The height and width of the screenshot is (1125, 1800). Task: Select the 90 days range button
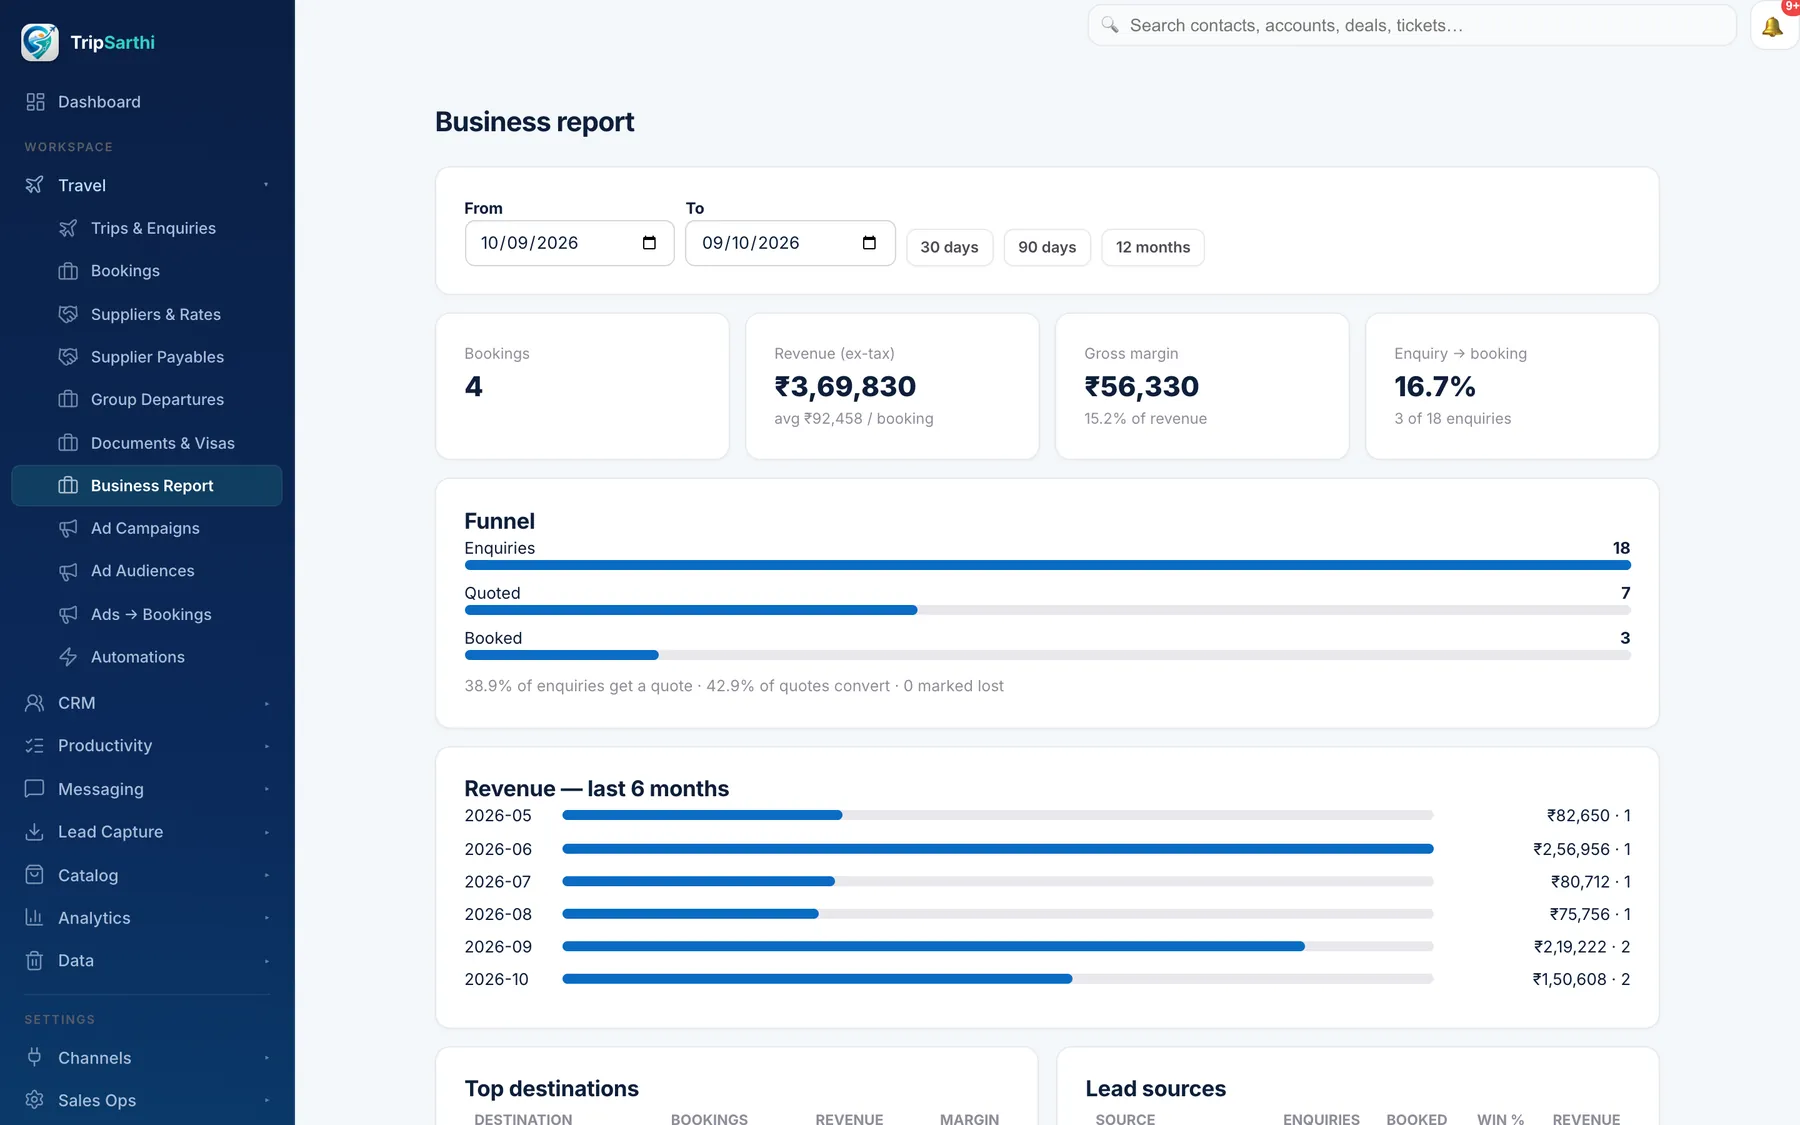click(1047, 247)
